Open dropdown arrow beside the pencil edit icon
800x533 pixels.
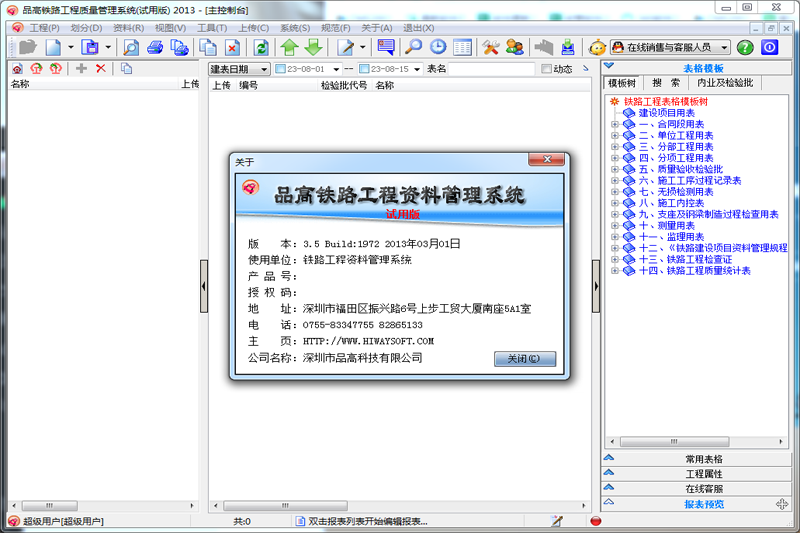tap(362, 47)
